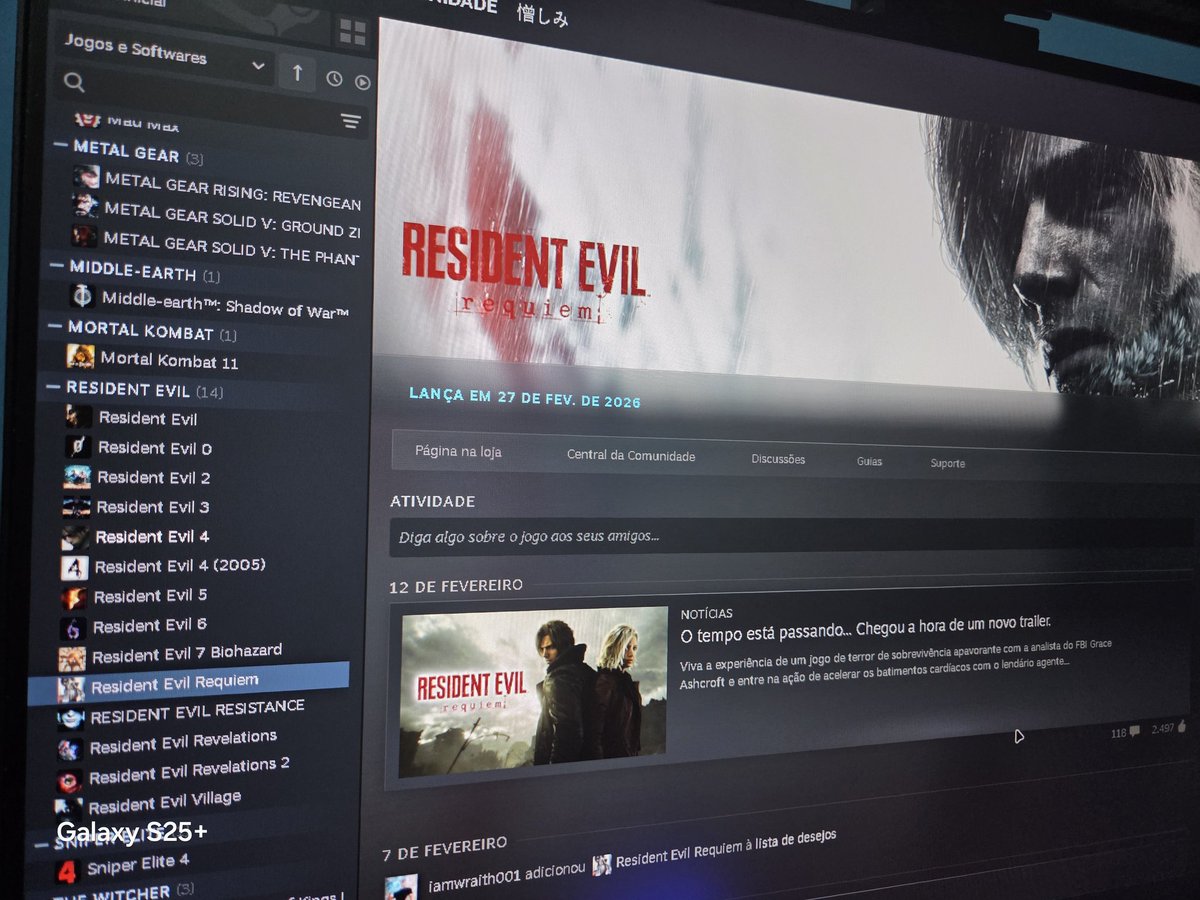Image resolution: width=1200 pixels, height=900 pixels.
Task: Select Metal Gear Rising: Revengeance icon
Action: 86,177
